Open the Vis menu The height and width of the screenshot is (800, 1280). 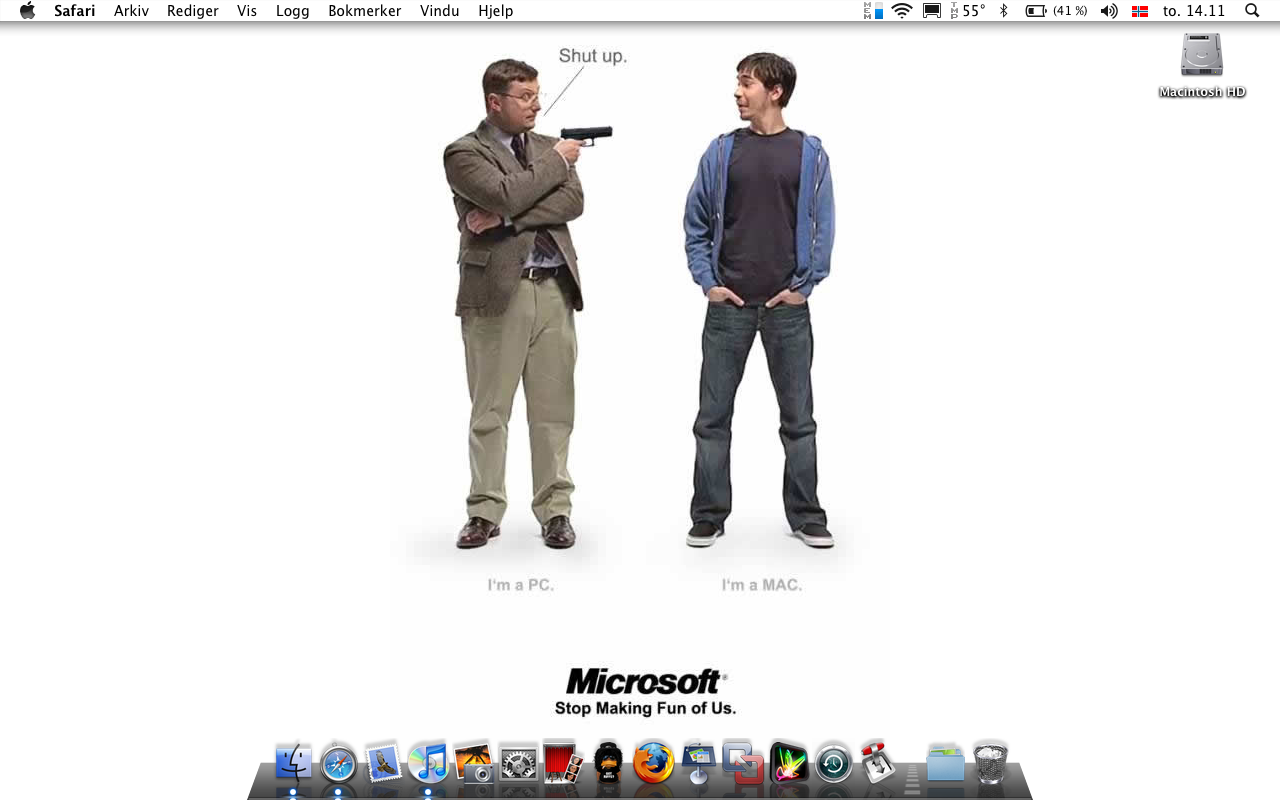247,11
